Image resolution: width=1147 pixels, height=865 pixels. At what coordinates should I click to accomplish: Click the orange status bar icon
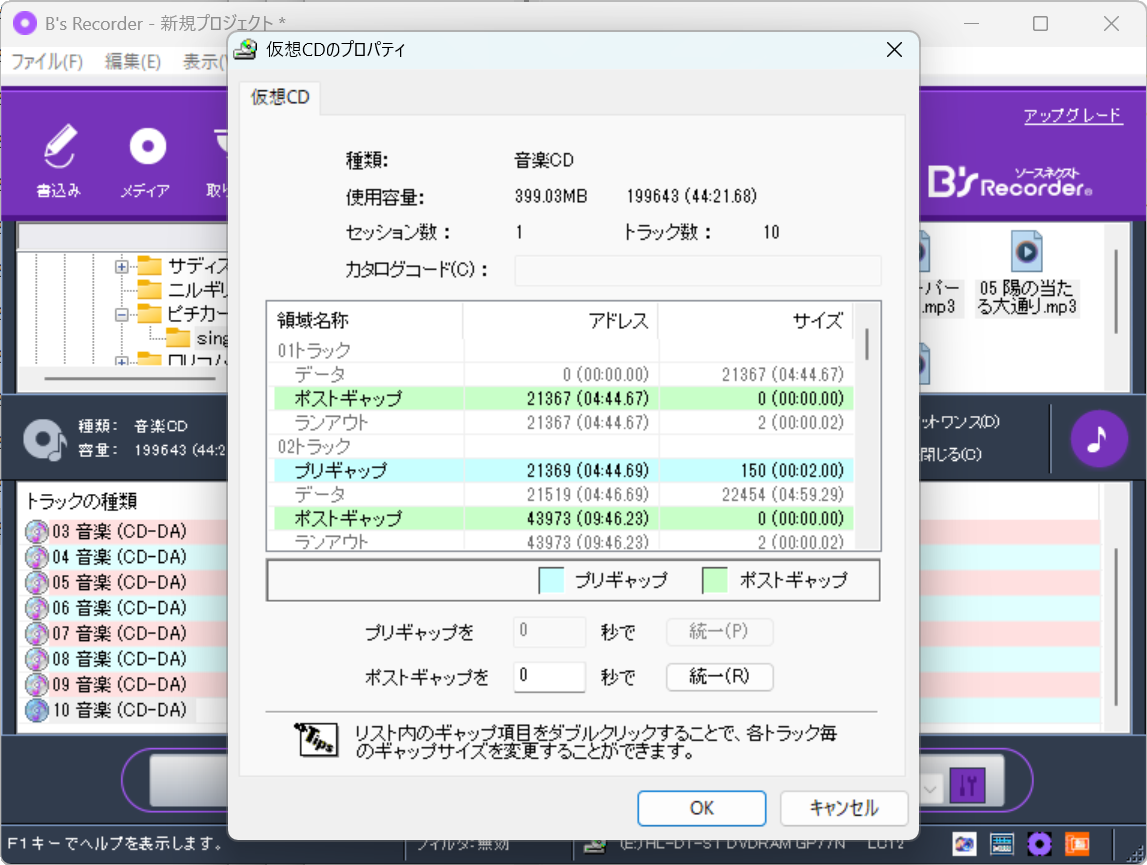tap(1077, 845)
